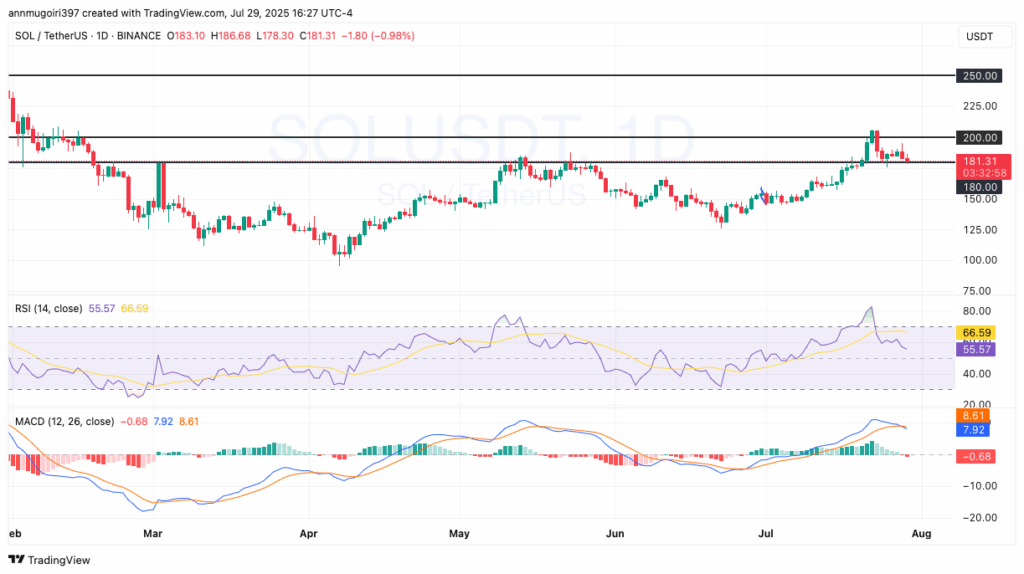Image resolution: width=1024 pixels, height=574 pixels.
Task: Select the 250.00 horizontal line price label
Action: 978,76
